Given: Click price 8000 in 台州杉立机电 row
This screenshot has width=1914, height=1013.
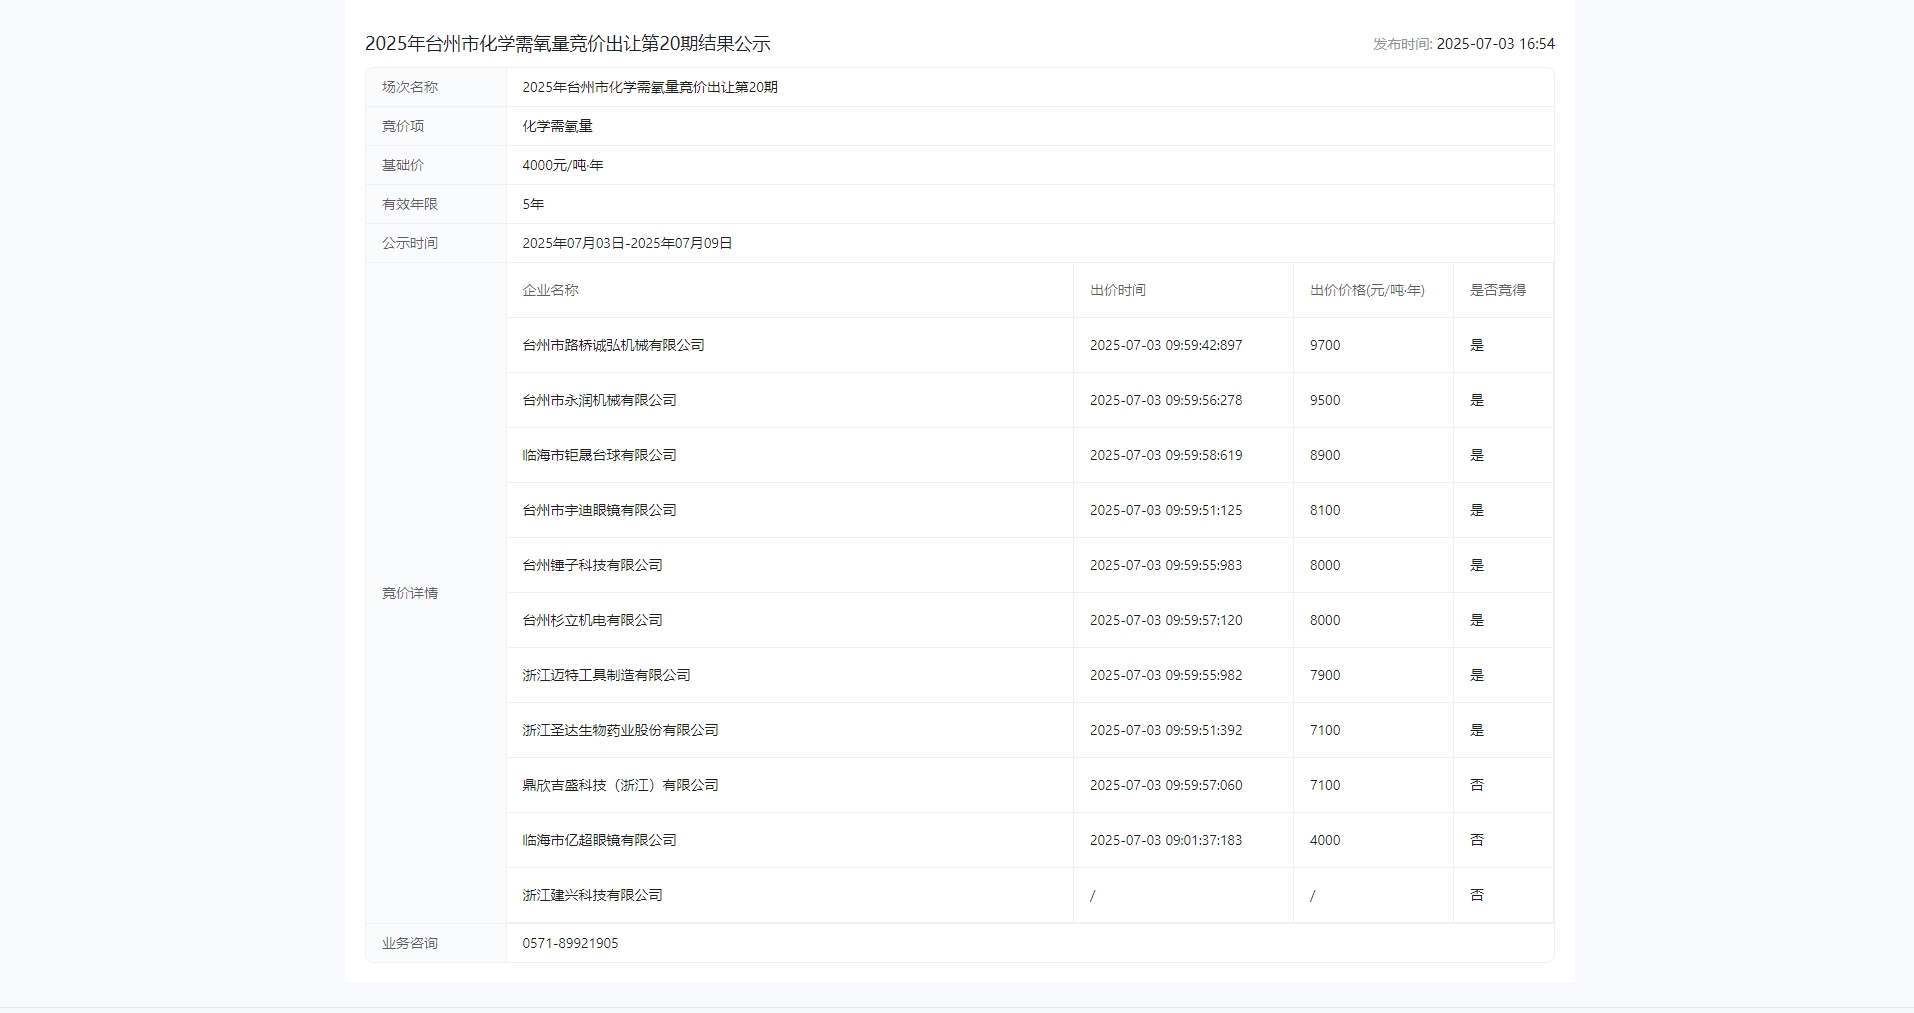Looking at the screenshot, I should pyautogui.click(x=1325, y=620).
